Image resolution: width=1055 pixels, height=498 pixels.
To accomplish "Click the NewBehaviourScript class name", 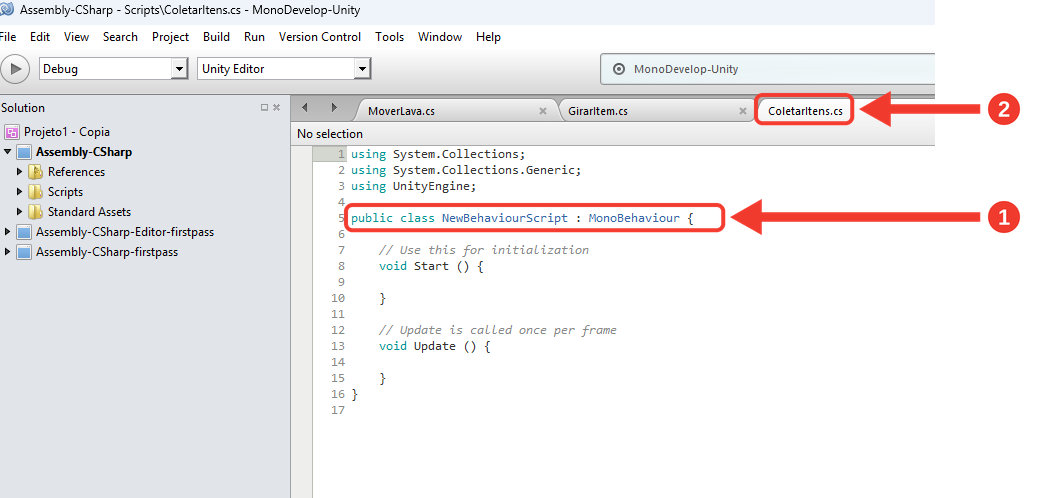I will pos(505,218).
